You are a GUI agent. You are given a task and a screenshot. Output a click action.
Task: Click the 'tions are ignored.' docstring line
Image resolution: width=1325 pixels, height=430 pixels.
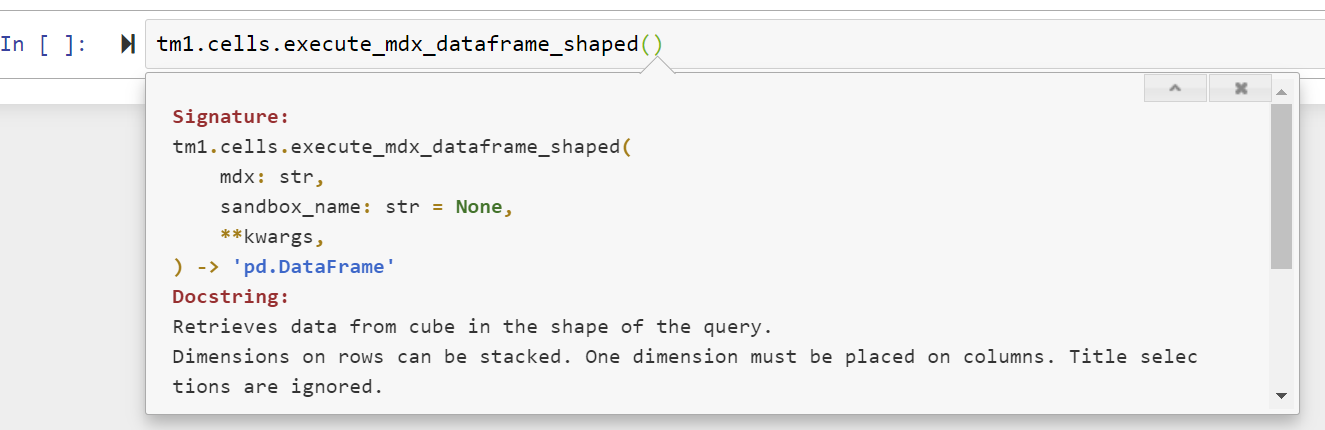coord(278,387)
